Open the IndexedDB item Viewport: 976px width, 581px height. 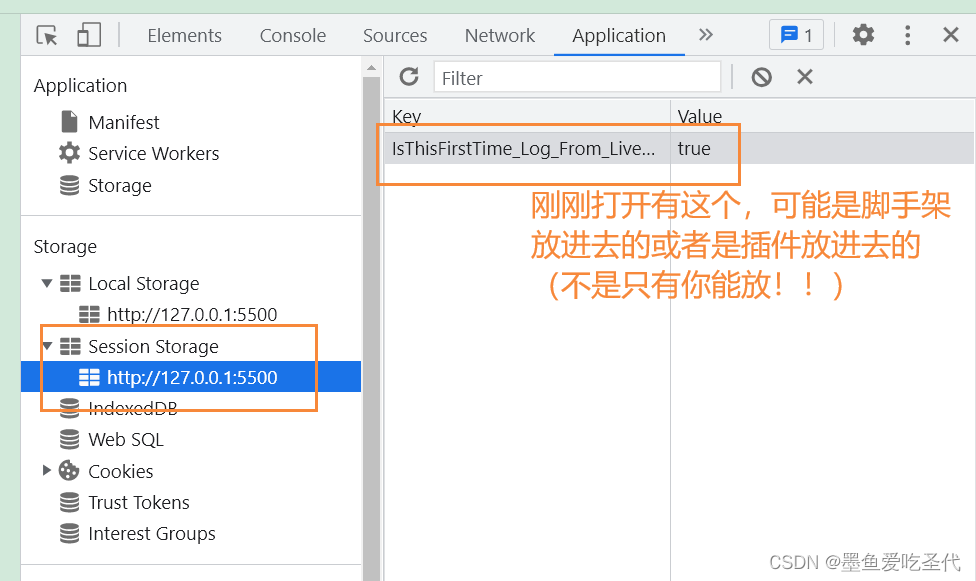tap(133, 408)
